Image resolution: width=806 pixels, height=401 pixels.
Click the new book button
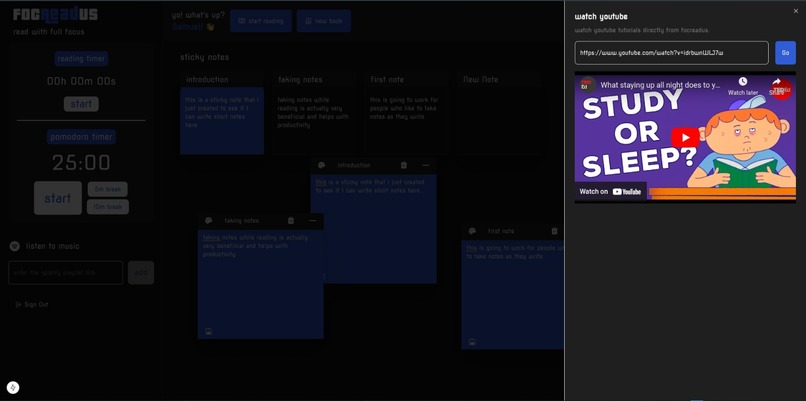tap(324, 21)
